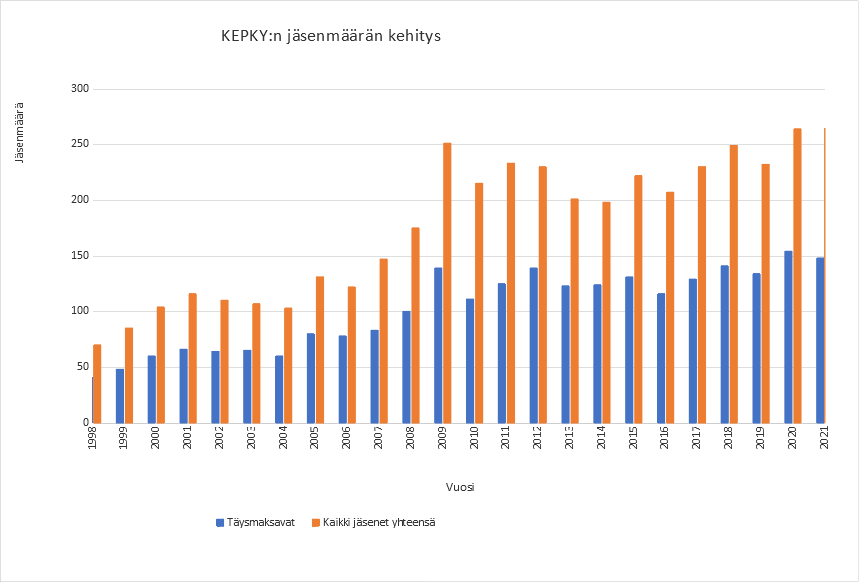Viewport: 859px width, 582px height.
Task: Click the 2010 year label
Action: coord(474,437)
